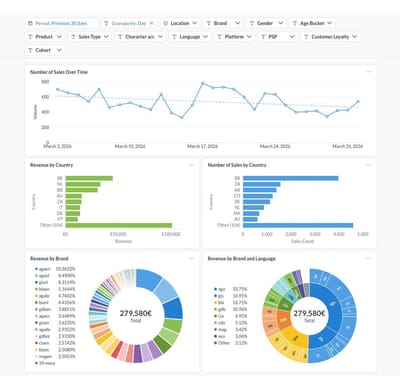Click the 279,580€ total in Revenue by Brand donut
This screenshot has width=400, height=376.
pyautogui.click(x=136, y=313)
